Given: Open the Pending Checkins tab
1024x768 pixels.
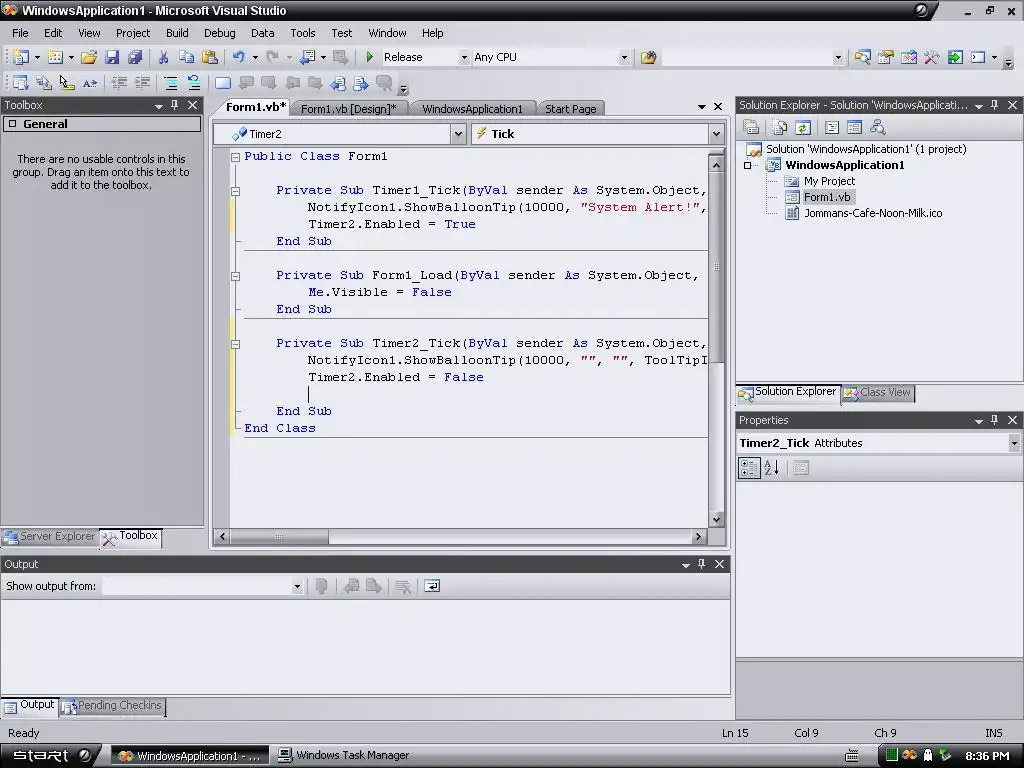Looking at the screenshot, I should tap(112, 705).
